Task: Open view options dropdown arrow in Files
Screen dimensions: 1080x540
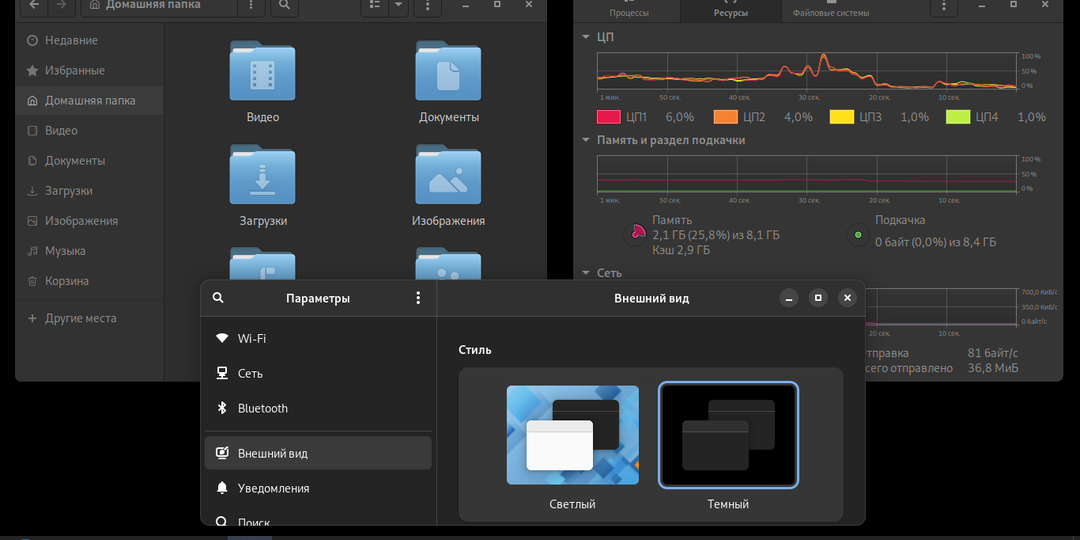Action: (397, 5)
